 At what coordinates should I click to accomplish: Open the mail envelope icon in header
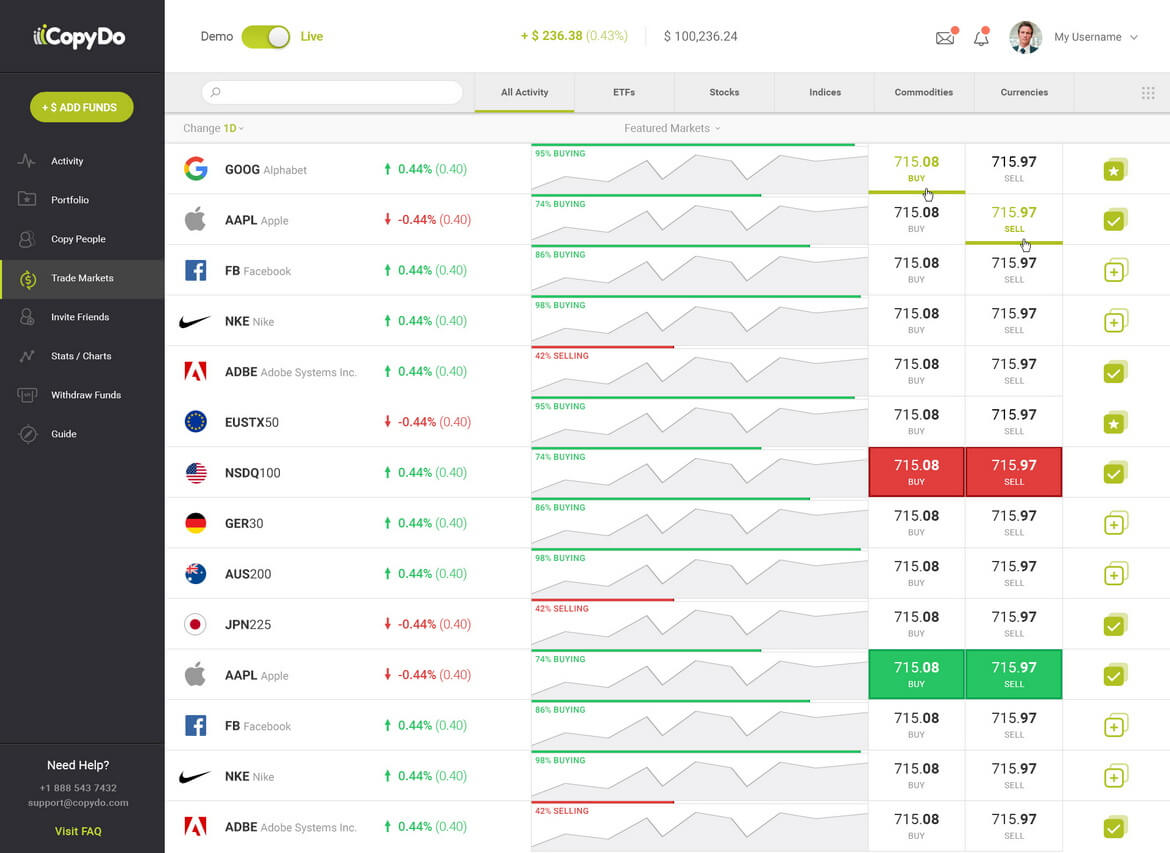945,37
